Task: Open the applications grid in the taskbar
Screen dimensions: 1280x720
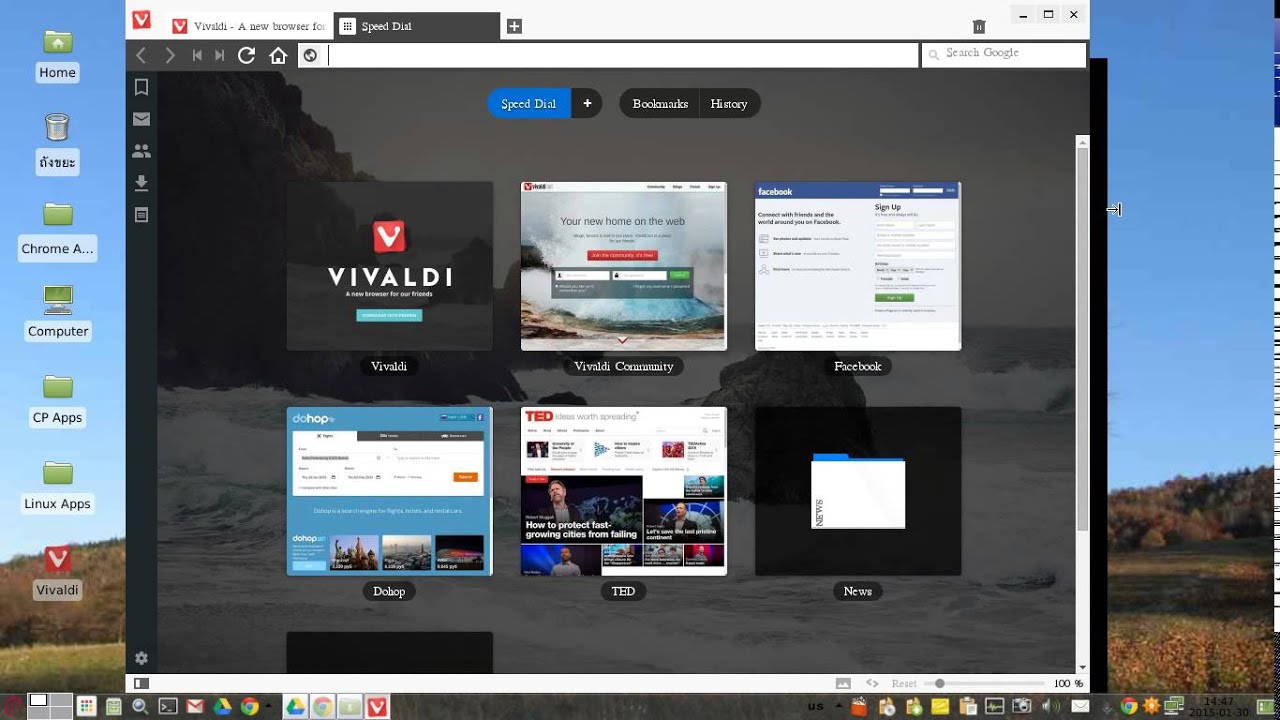Action: click(86, 707)
